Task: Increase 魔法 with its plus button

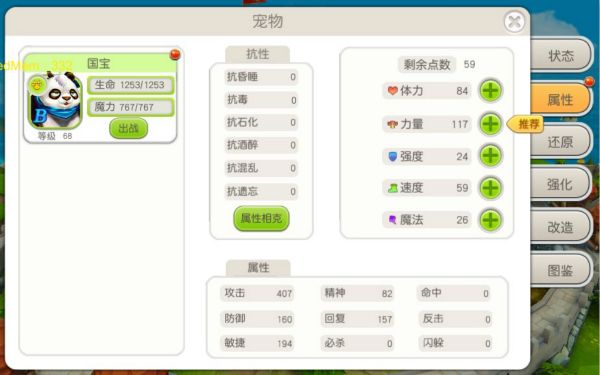Action: coord(491,220)
